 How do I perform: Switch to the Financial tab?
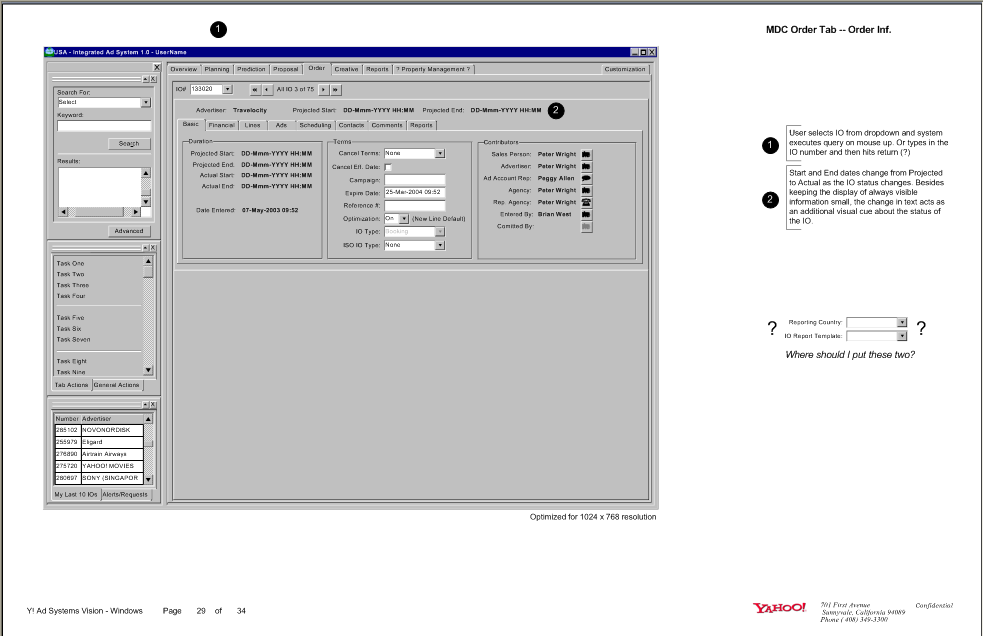point(222,125)
